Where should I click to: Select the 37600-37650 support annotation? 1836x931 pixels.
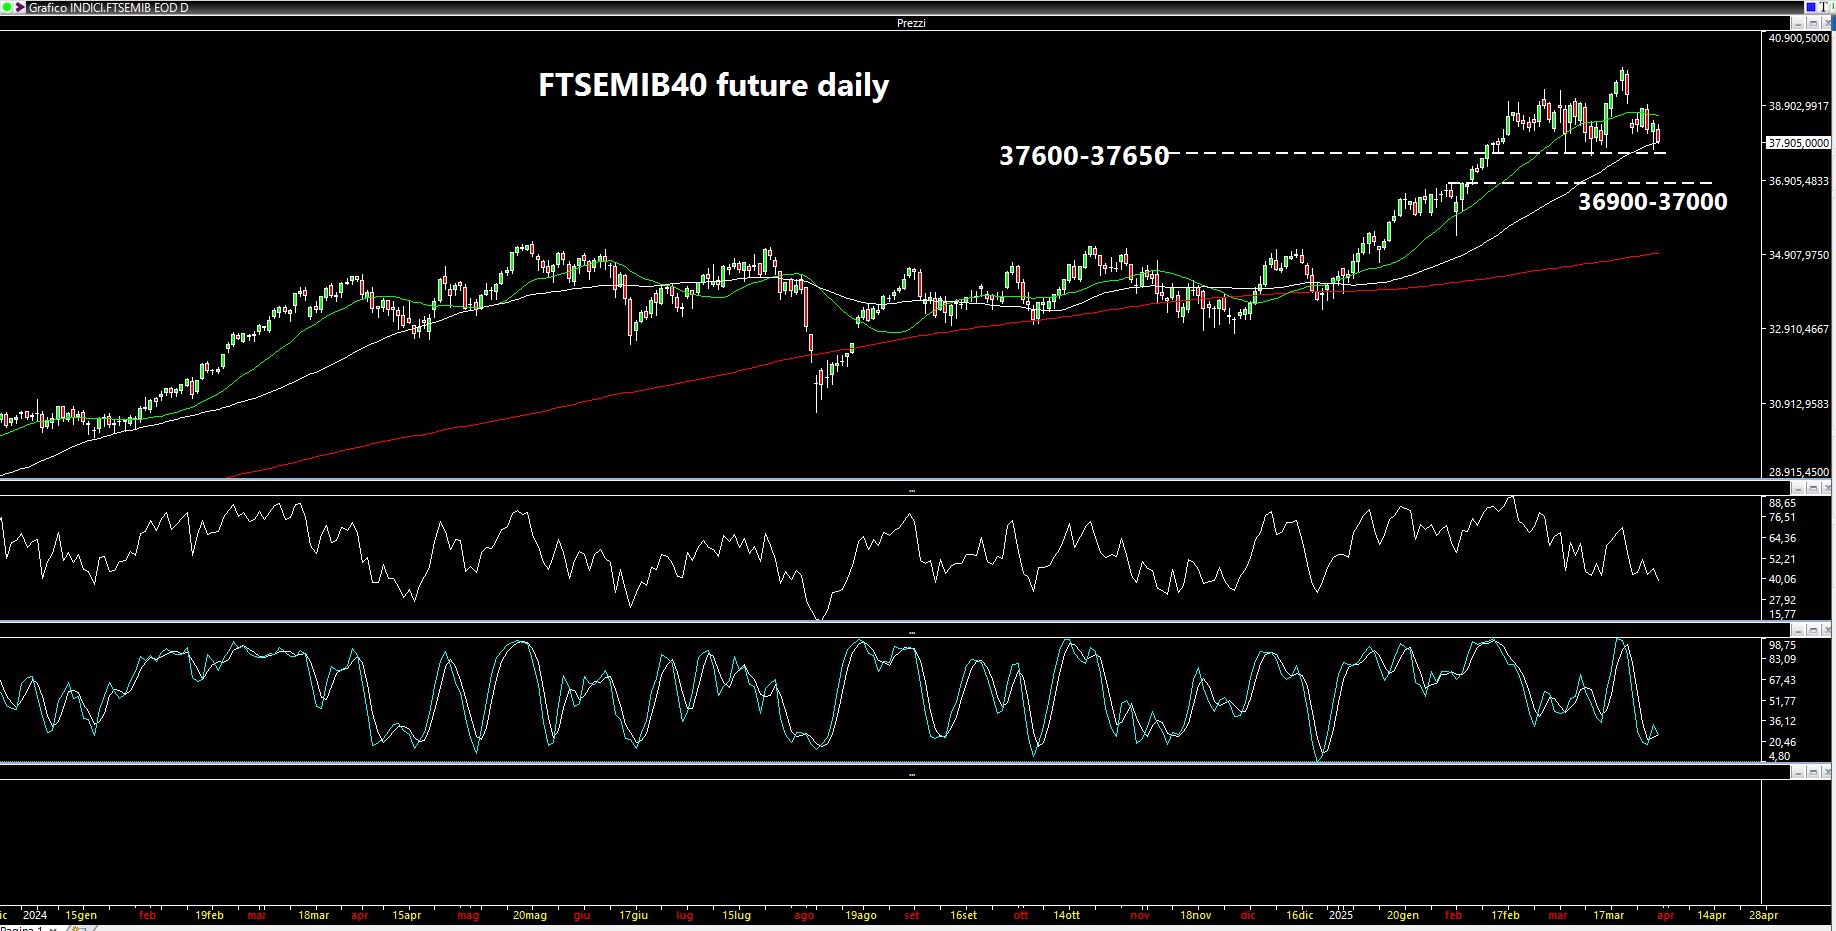coord(1084,155)
